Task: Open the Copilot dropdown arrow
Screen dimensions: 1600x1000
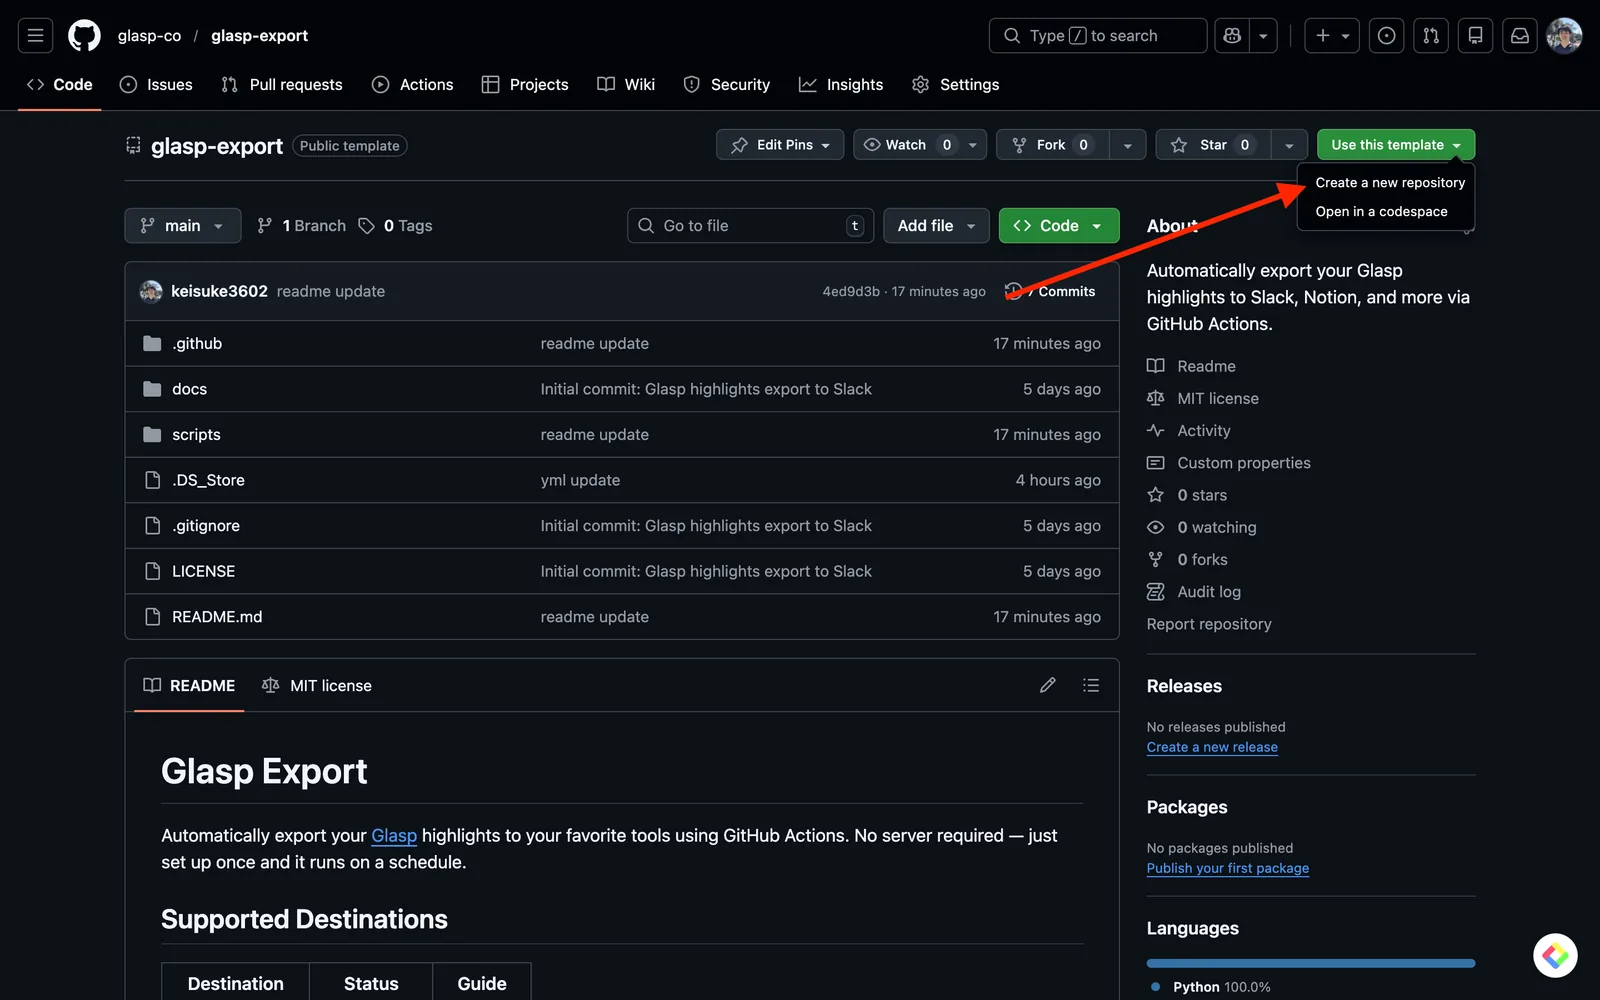Action: [1263, 36]
